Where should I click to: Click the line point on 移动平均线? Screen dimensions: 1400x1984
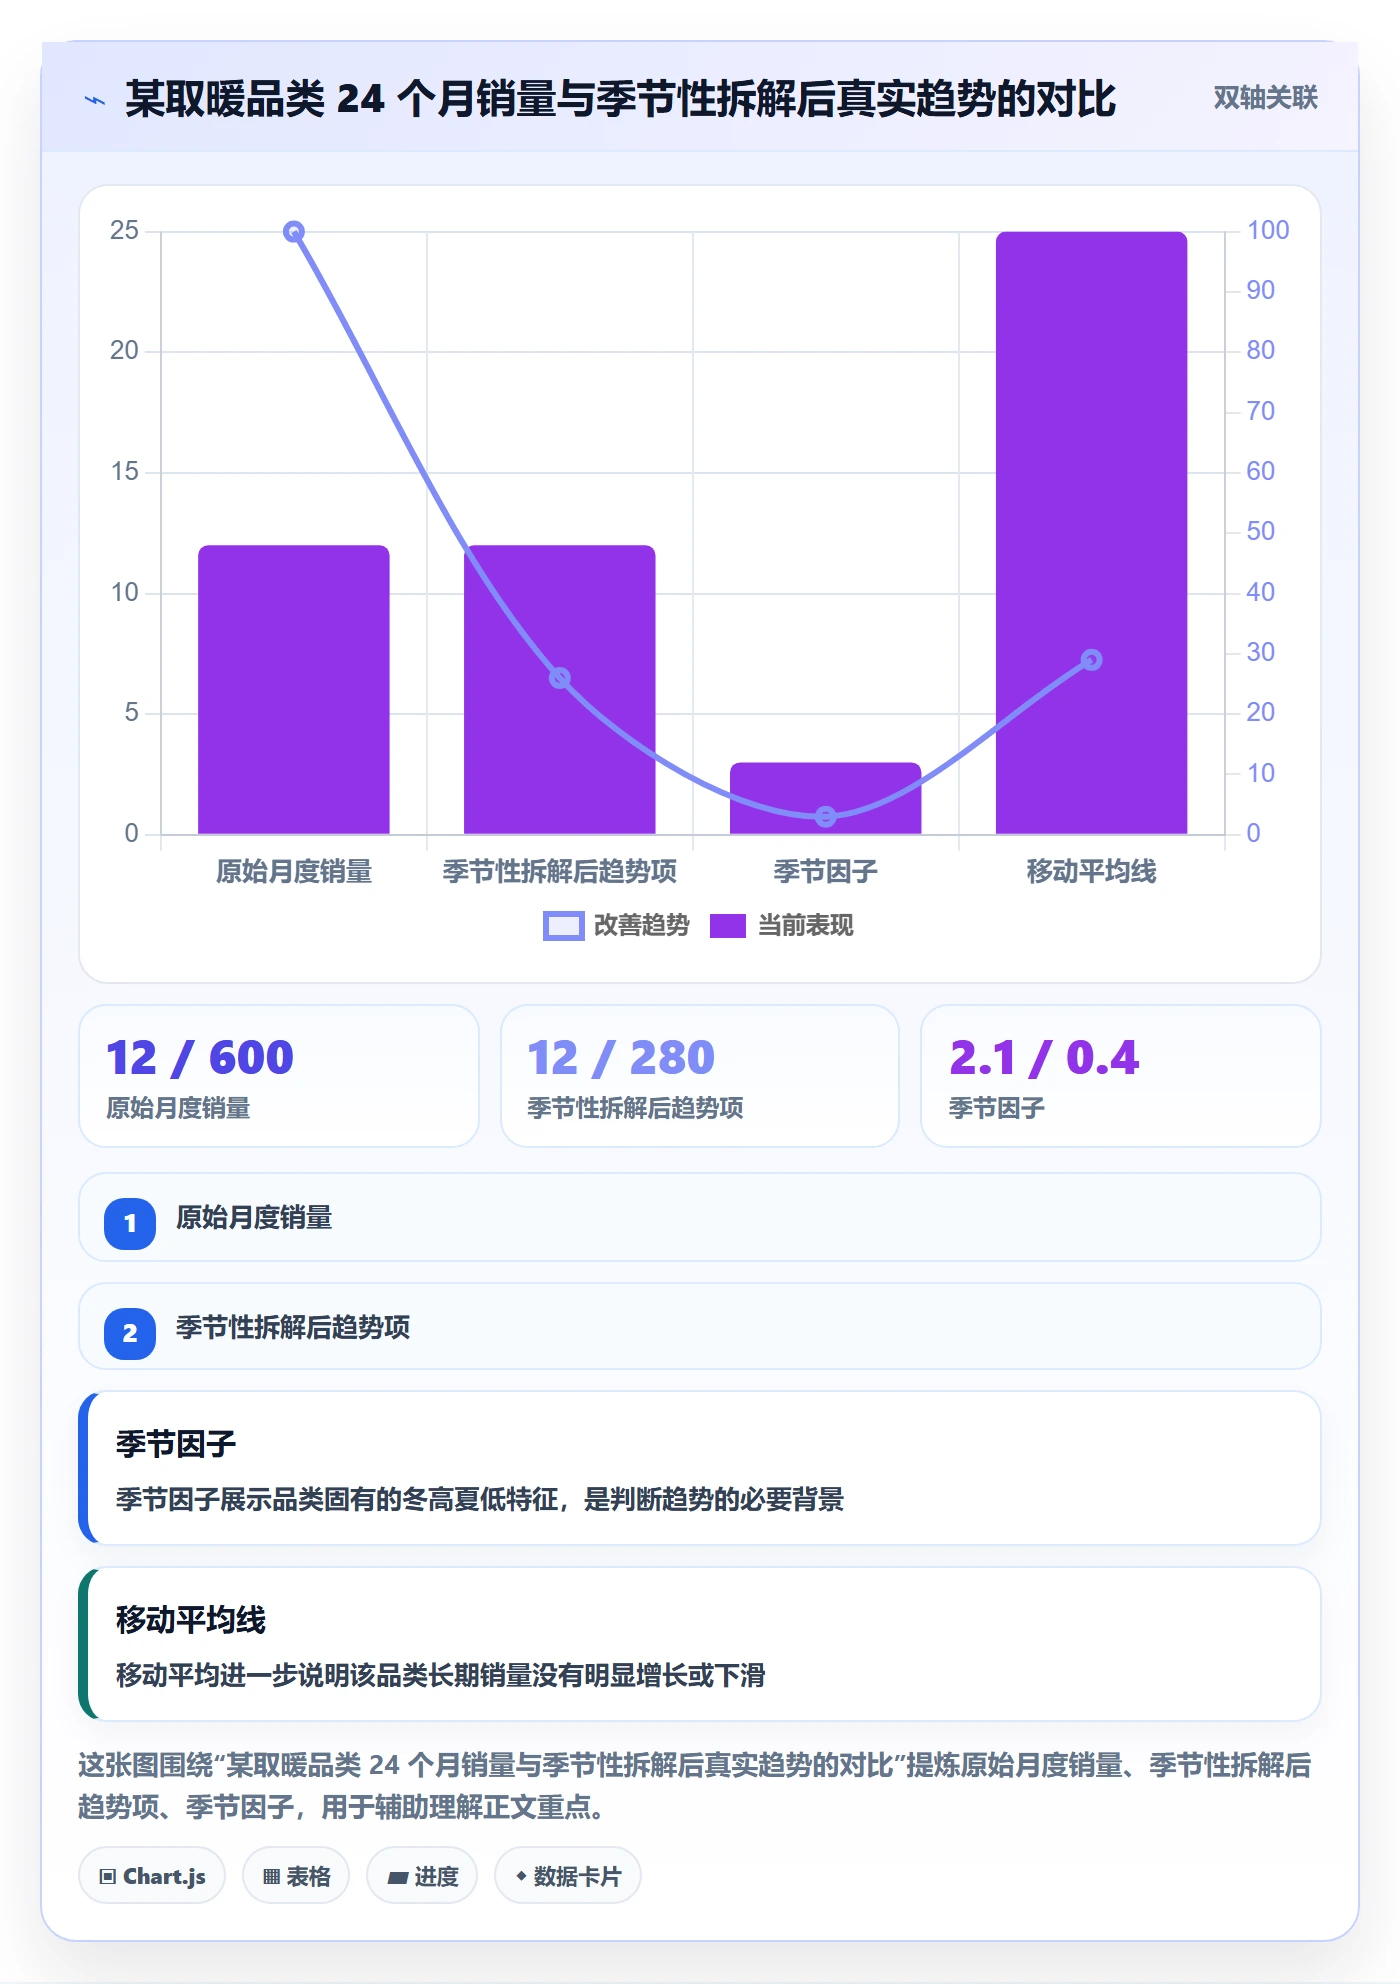[1091, 660]
